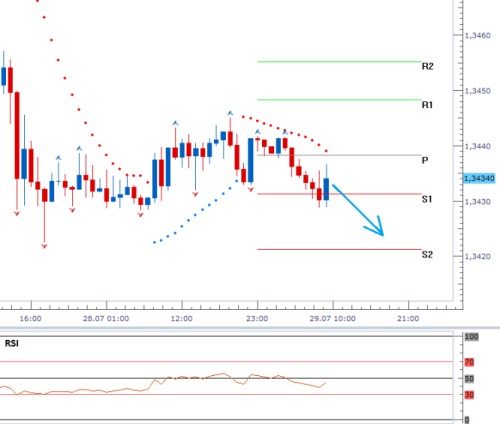Click the R1 resistance level label
Image resolution: width=500 pixels, height=424 pixels.
click(427, 105)
